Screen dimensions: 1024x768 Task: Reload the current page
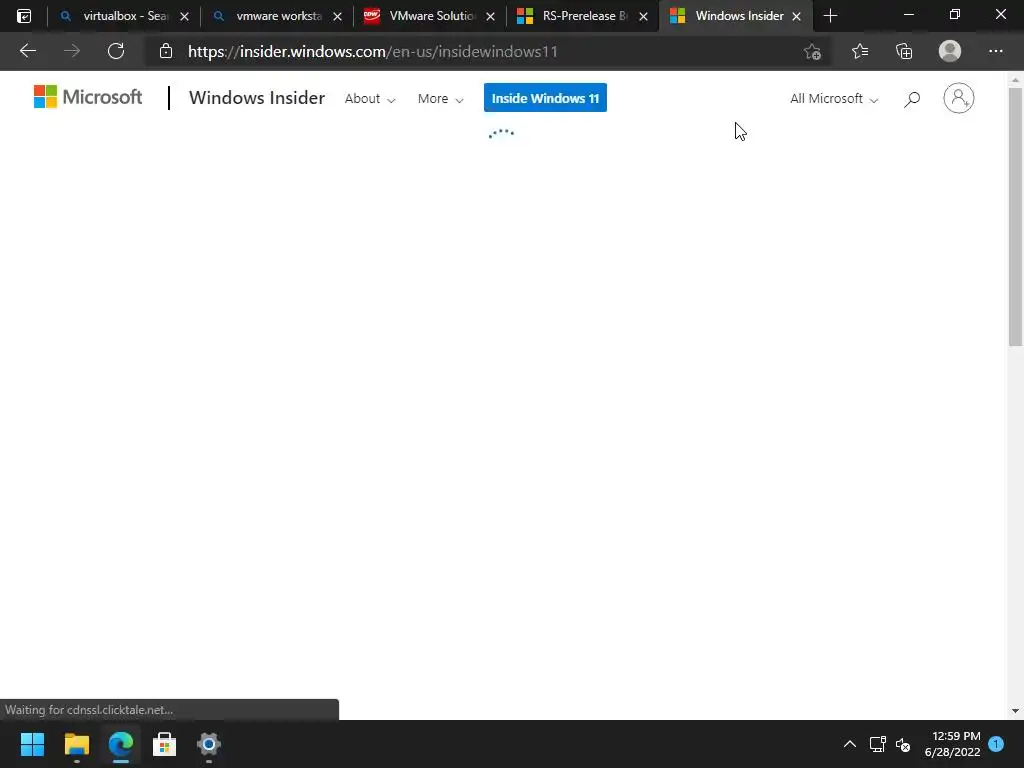[x=116, y=51]
